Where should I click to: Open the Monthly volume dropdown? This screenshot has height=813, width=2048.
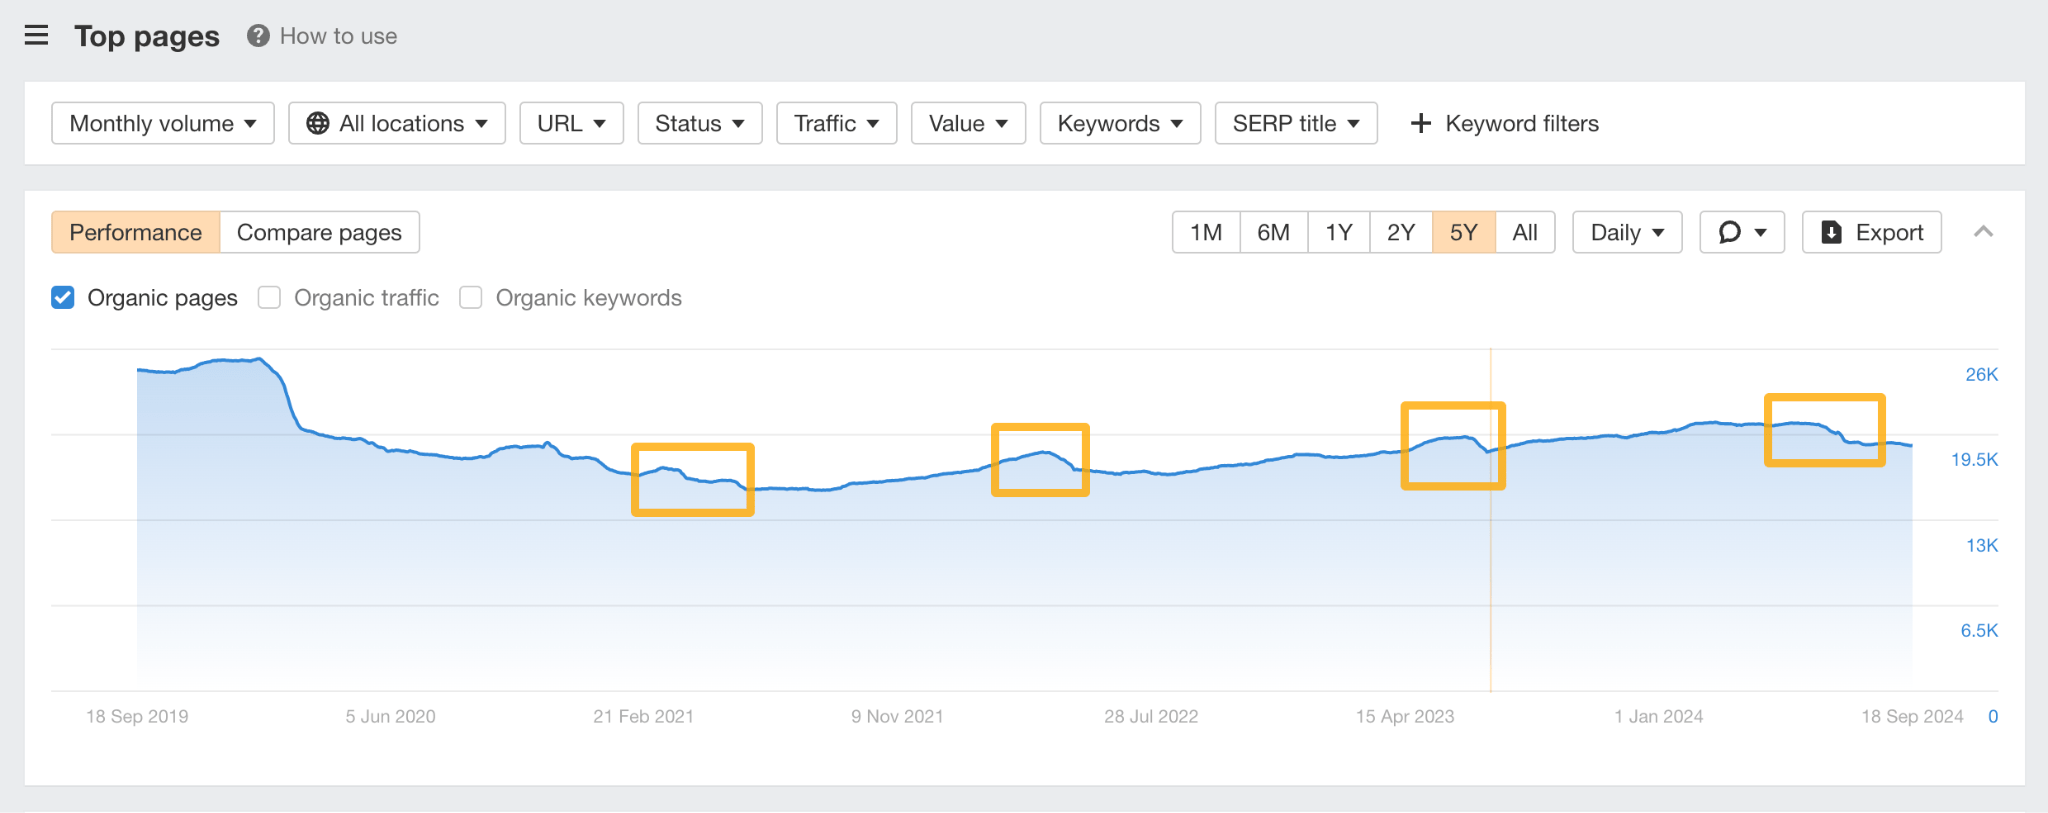point(162,123)
